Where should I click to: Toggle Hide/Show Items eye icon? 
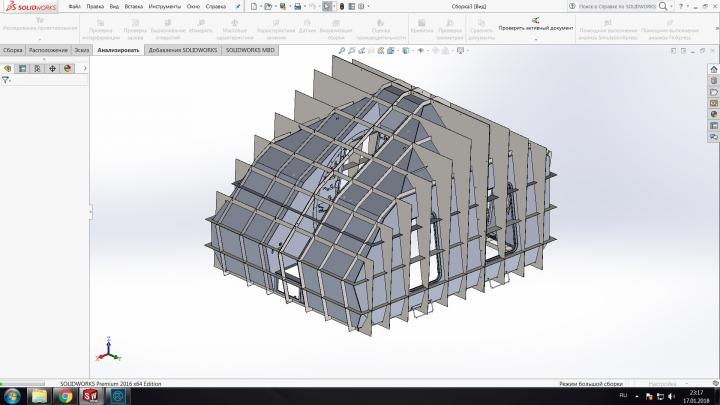[420, 51]
